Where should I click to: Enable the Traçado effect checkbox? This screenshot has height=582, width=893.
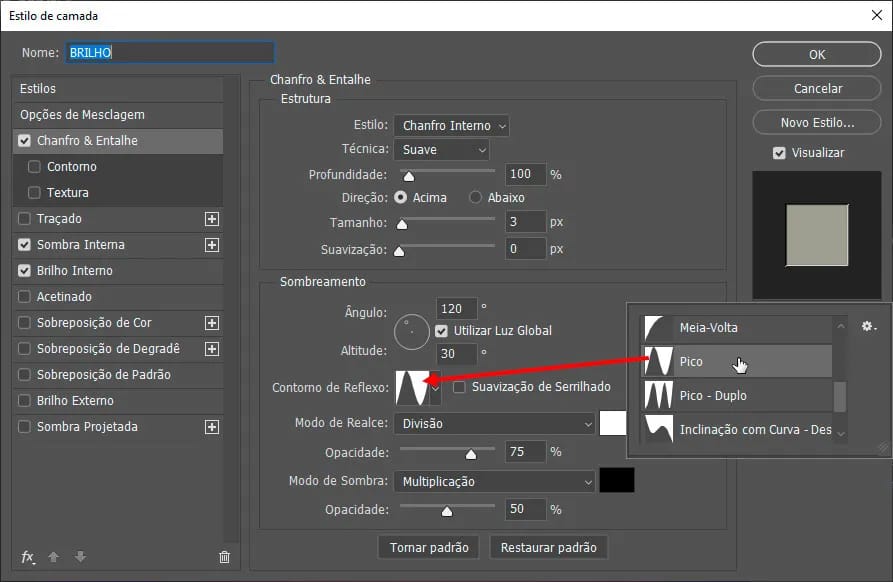click(x=24, y=219)
